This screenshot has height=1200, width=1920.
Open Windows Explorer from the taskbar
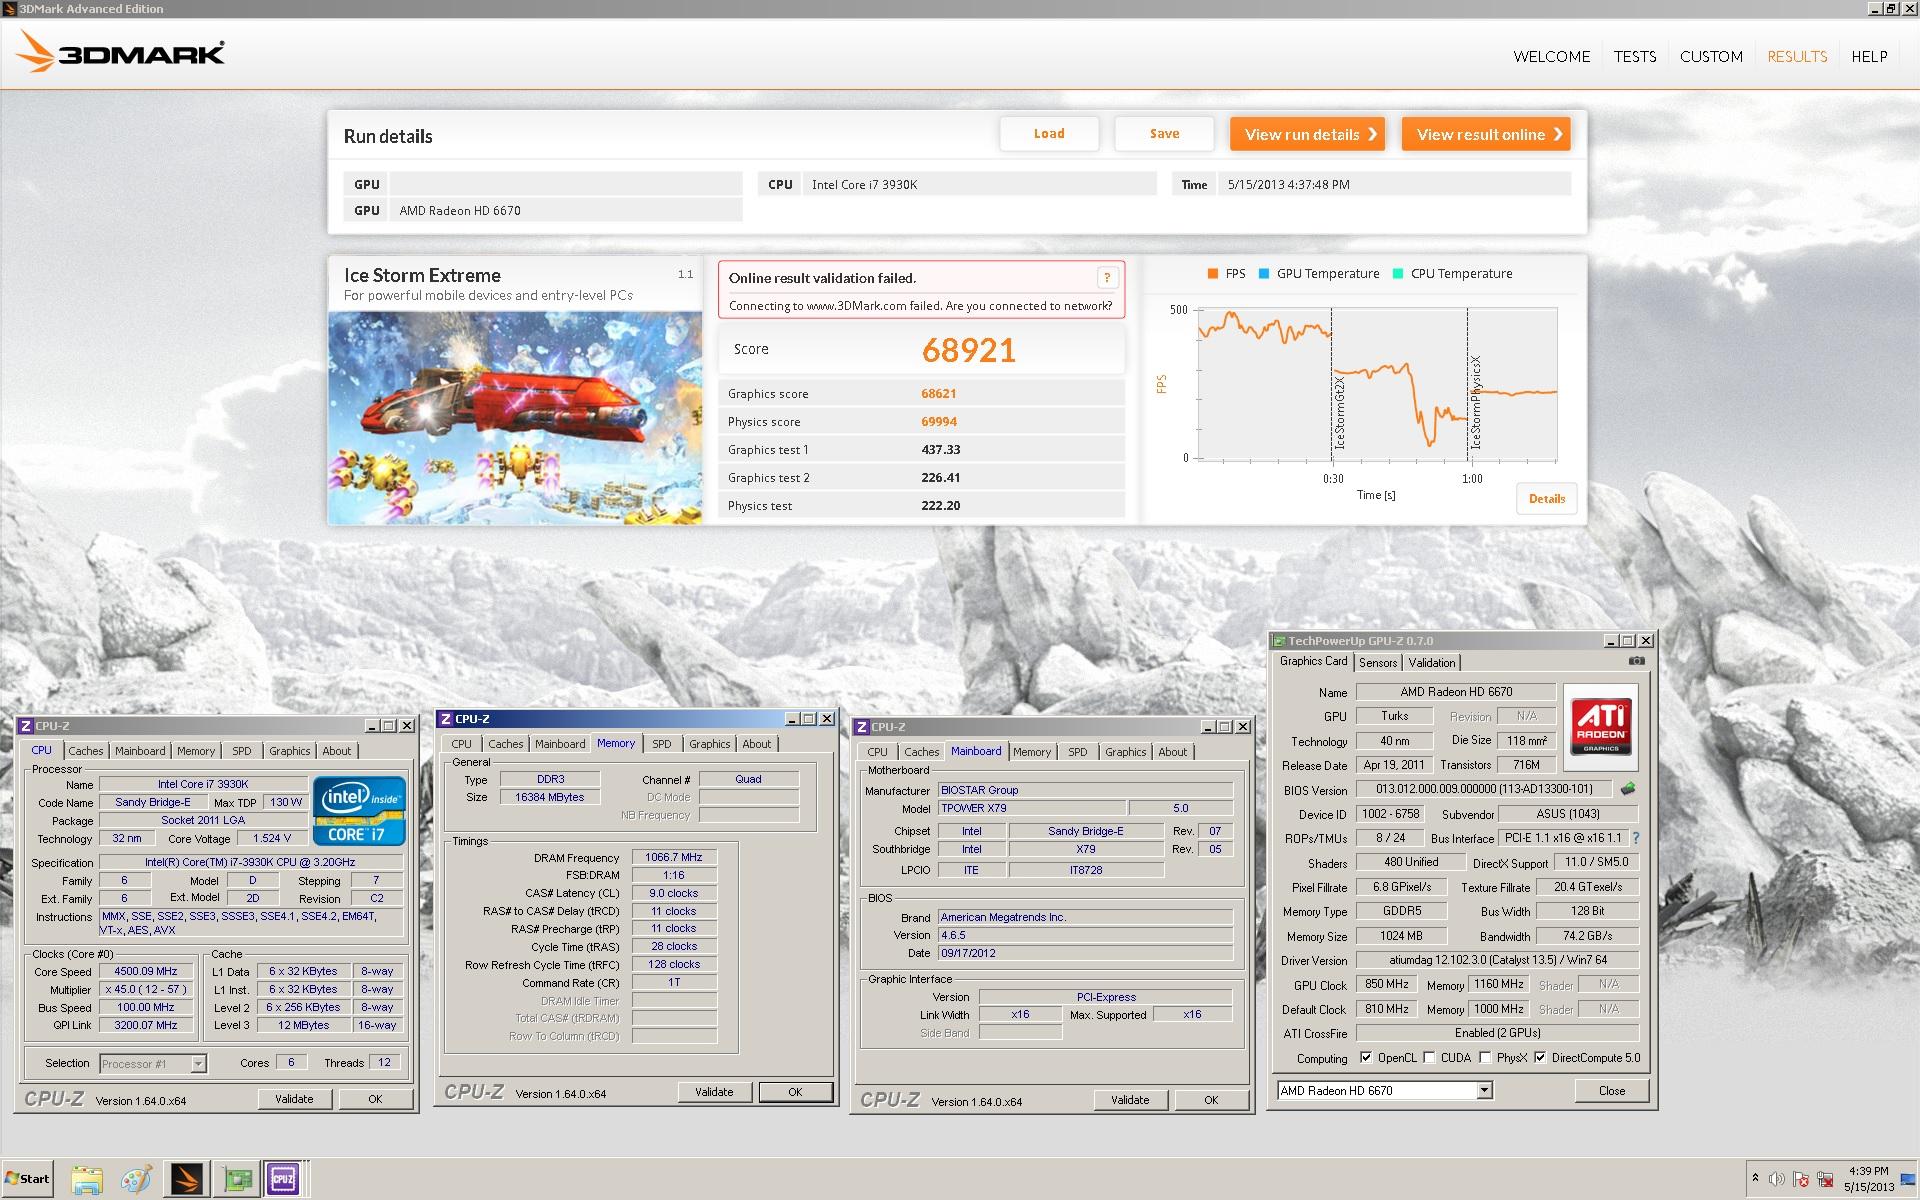tap(87, 1179)
